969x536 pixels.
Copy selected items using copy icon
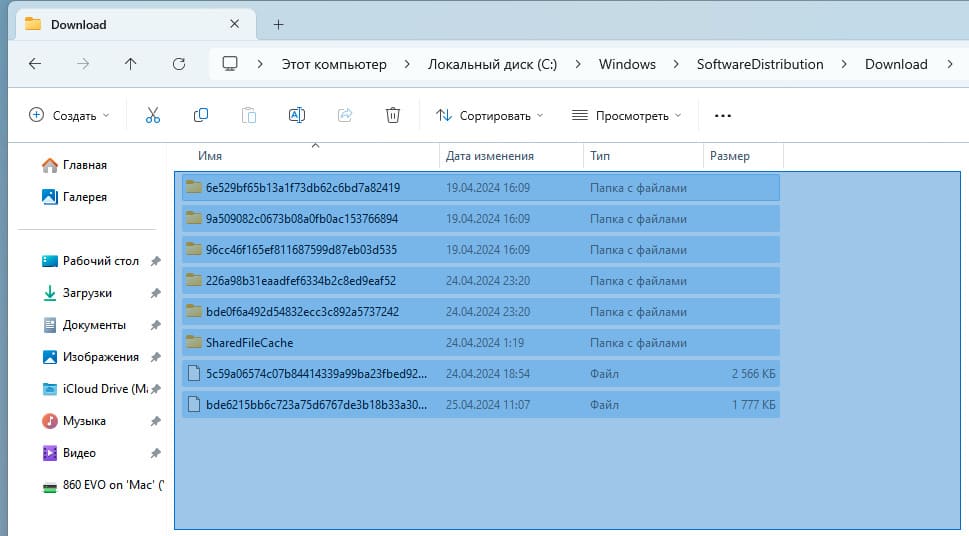(x=201, y=115)
